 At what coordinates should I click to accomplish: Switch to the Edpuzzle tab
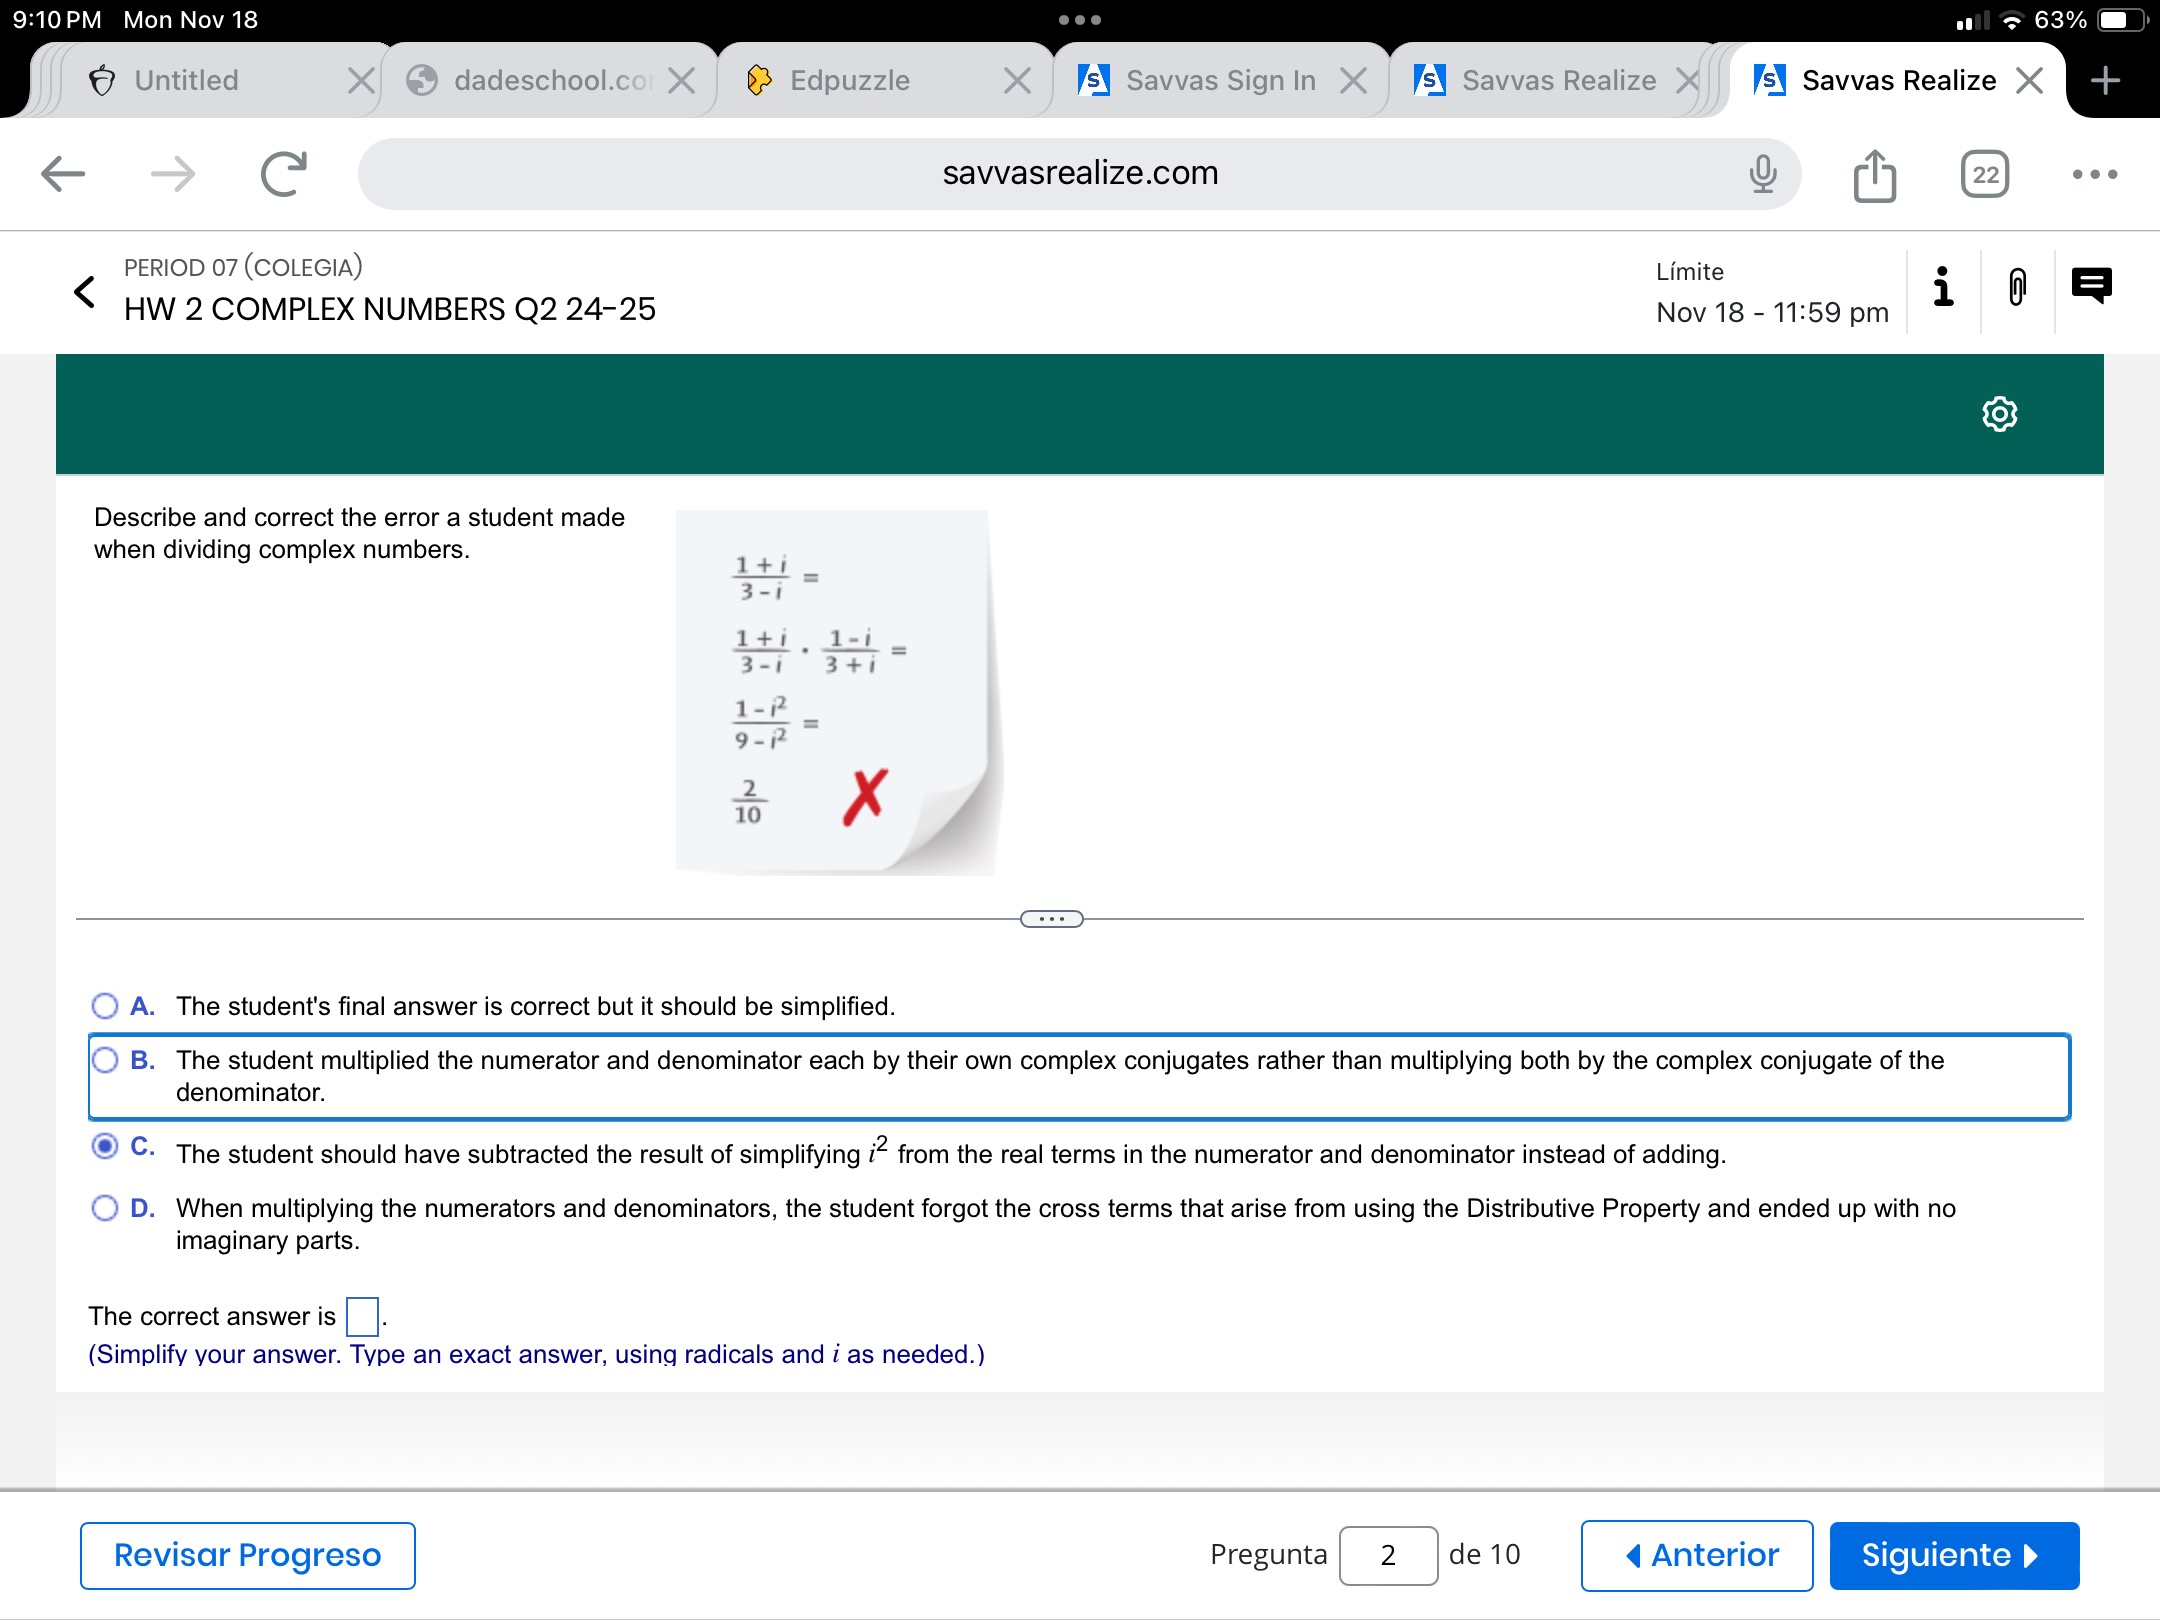pyautogui.click(x=849, y=80)
